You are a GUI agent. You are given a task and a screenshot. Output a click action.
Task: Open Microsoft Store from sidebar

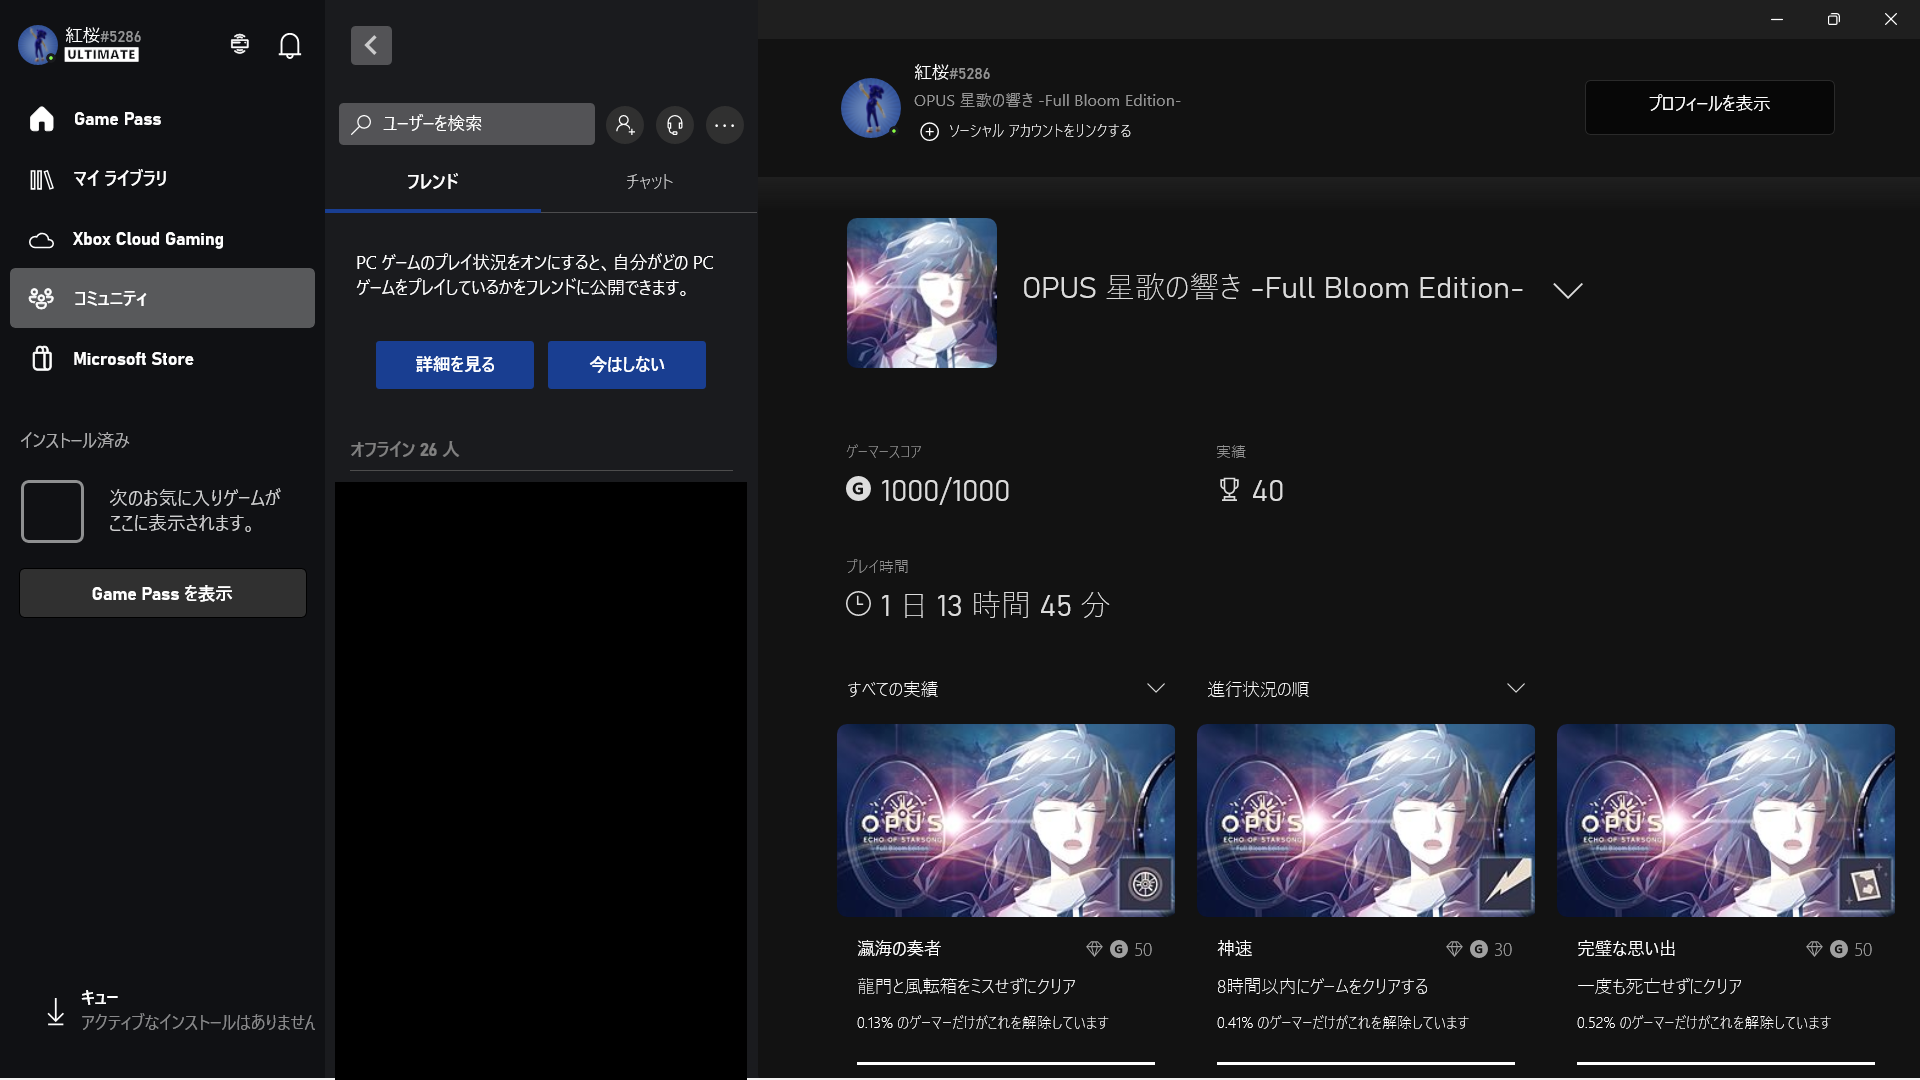click(162, 359)
